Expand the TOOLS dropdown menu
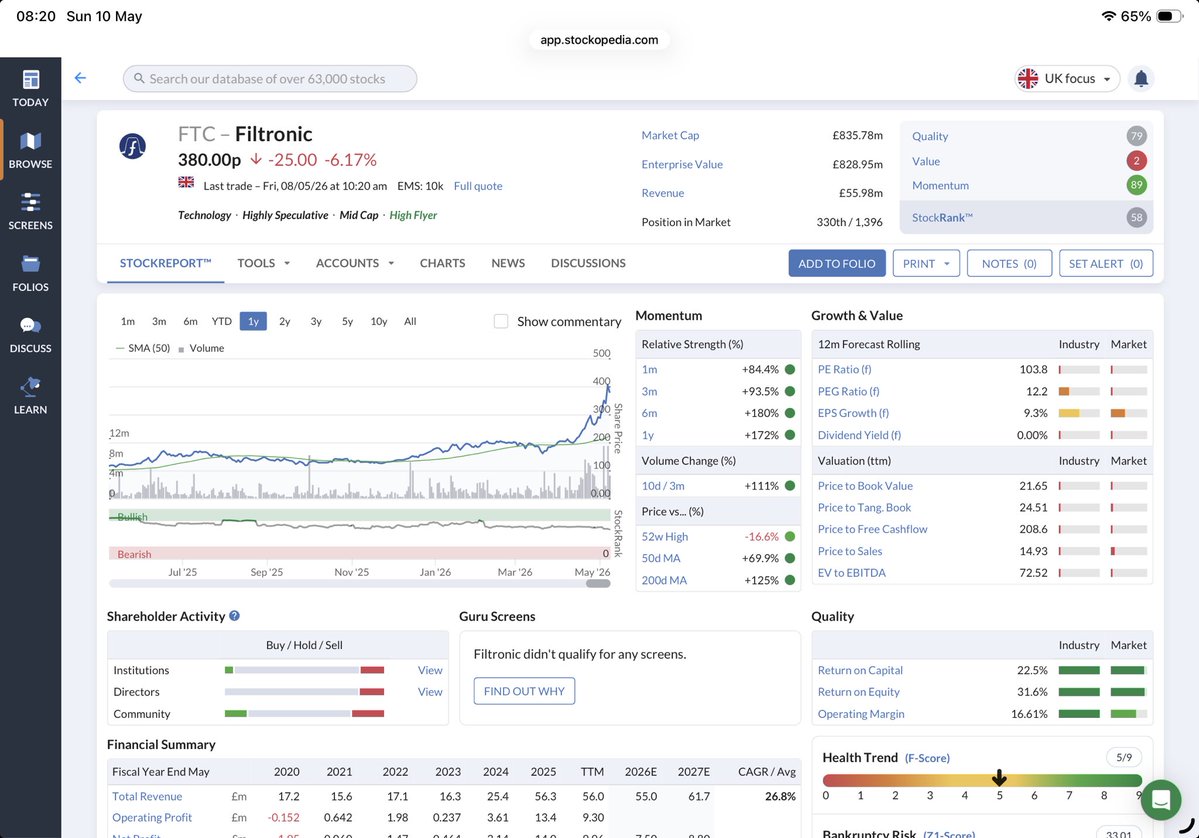The height and width of the screenshot is (838, 1199). (x=263, y=263)
